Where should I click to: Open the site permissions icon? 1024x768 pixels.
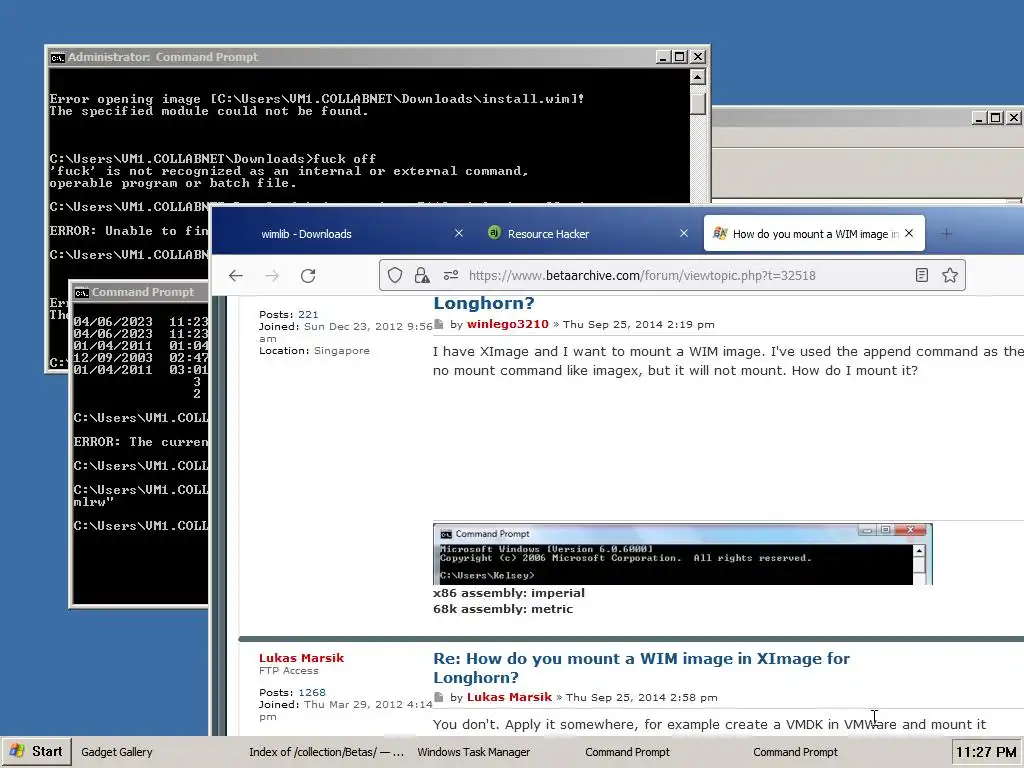coord(451,276)
